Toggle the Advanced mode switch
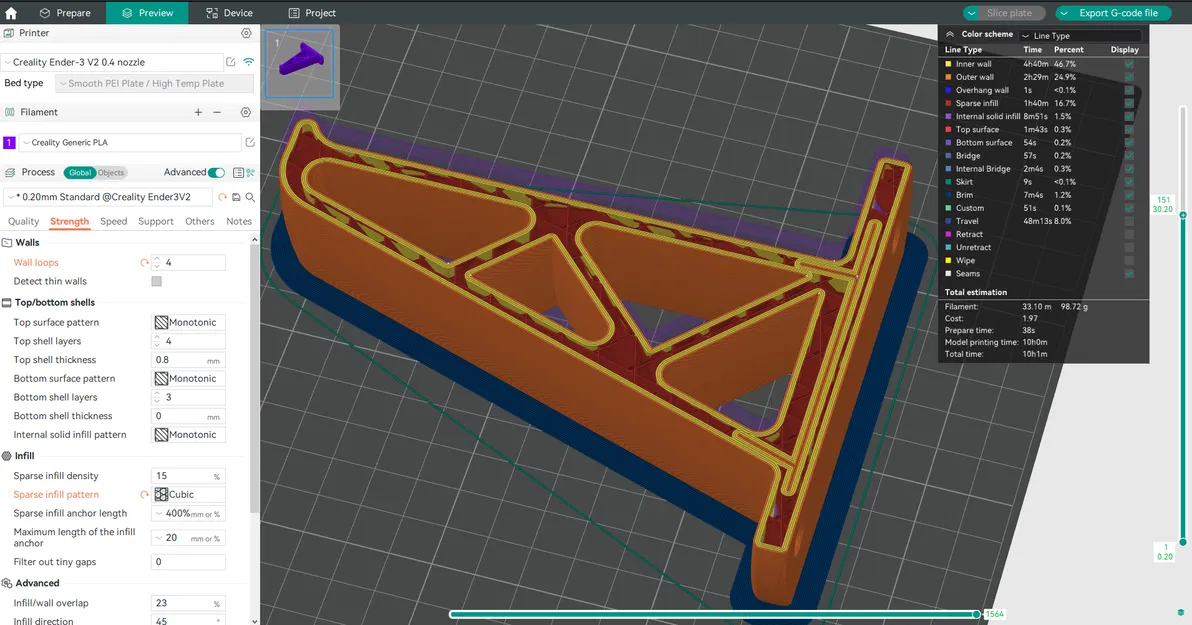Viewport: 1192px width, 625px height. pyautogui.click(x=217, y=173)
